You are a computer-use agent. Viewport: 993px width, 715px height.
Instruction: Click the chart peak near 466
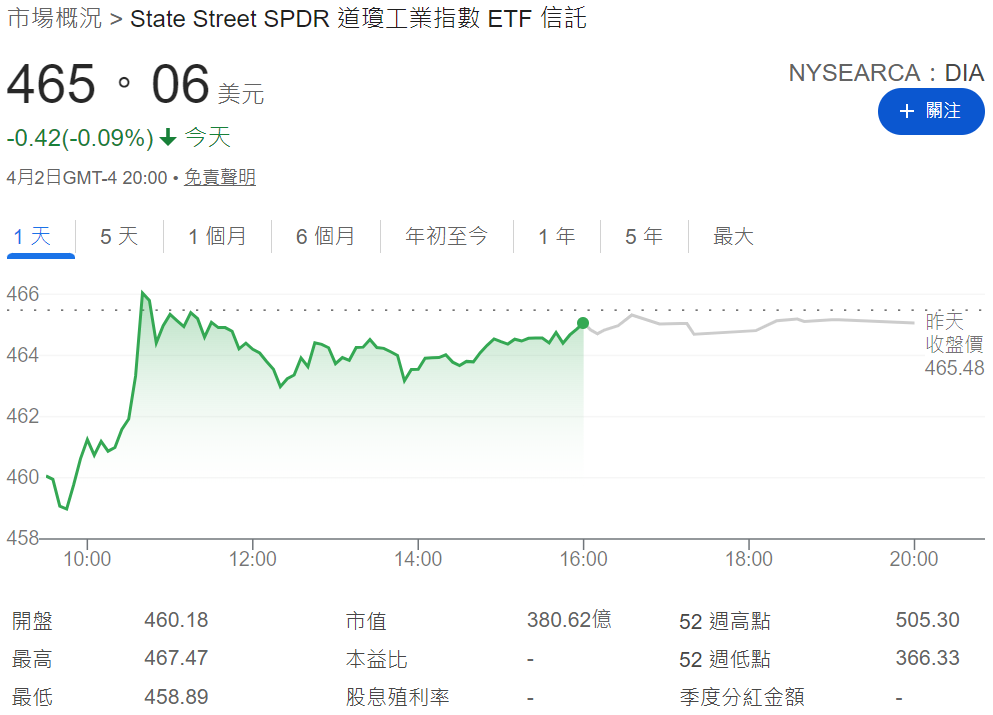click(143, 293)
